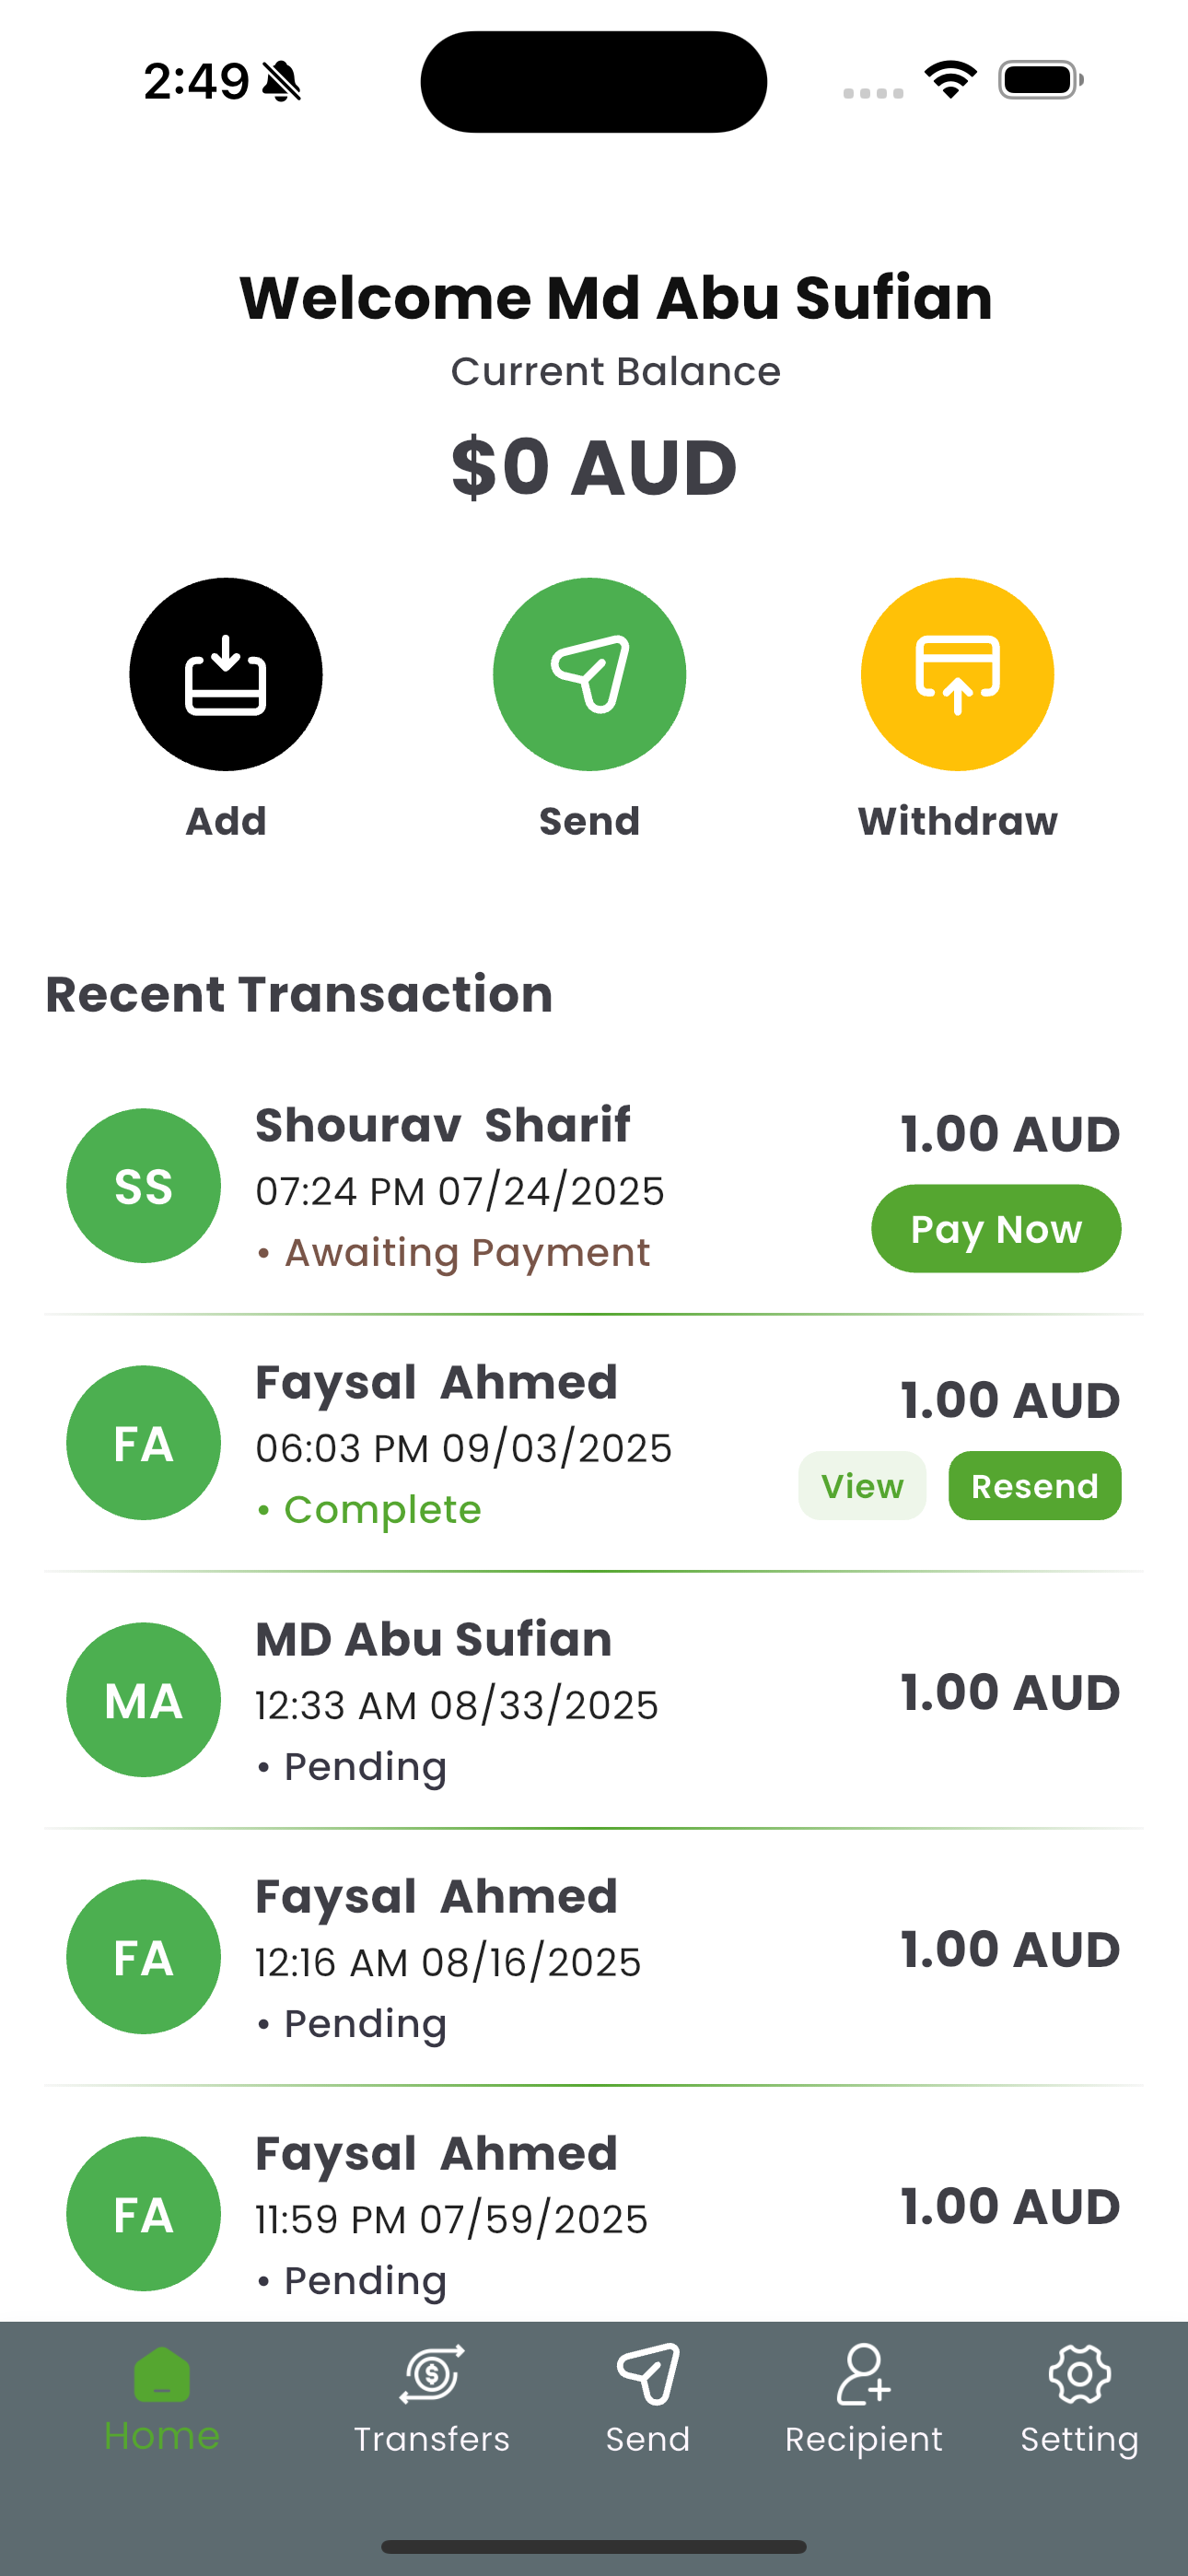1188x2576 pixels.
Task: Click Pay Now for Shourav Sharif
Action: tap(996, 1229)
